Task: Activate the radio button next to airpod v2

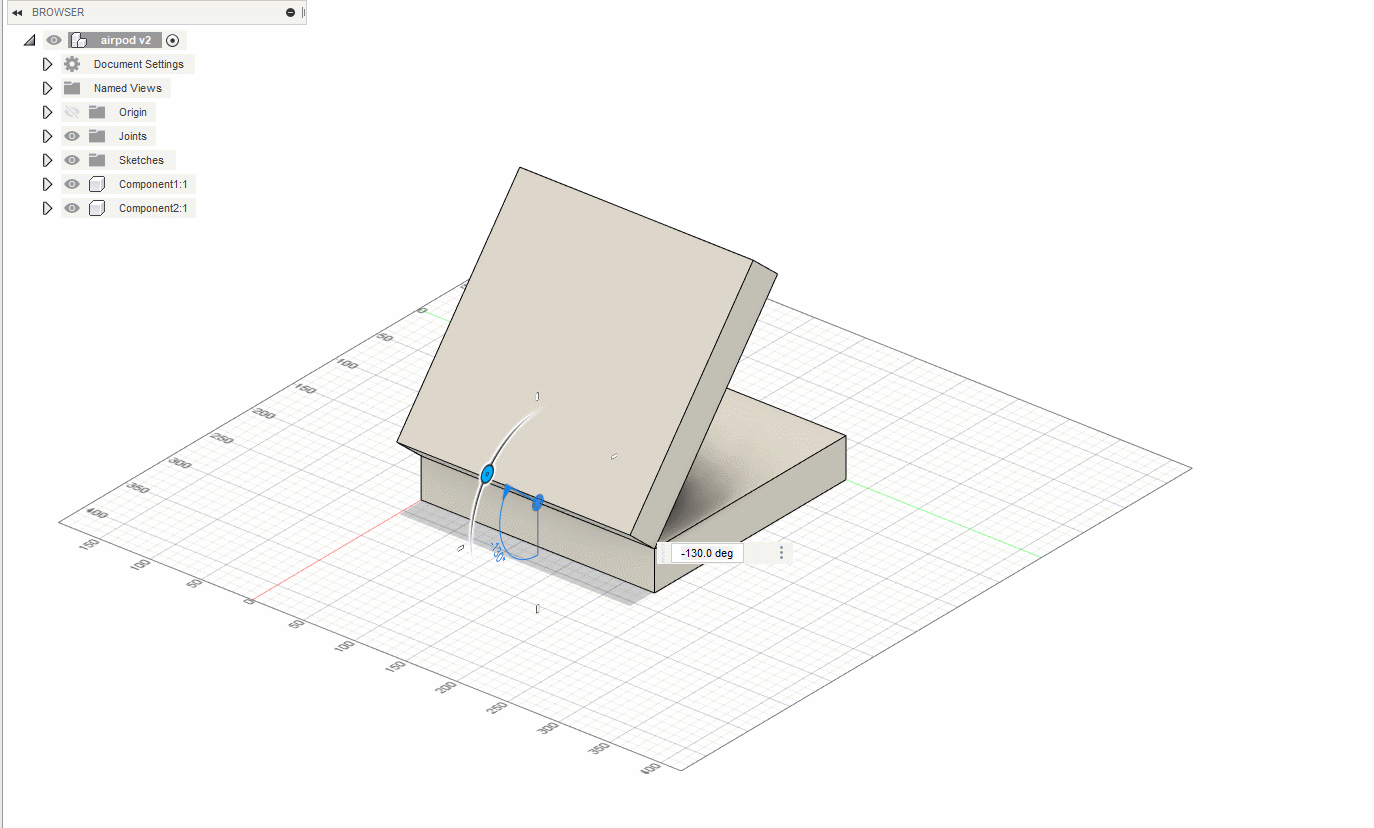Action: [x=172, y=40]
